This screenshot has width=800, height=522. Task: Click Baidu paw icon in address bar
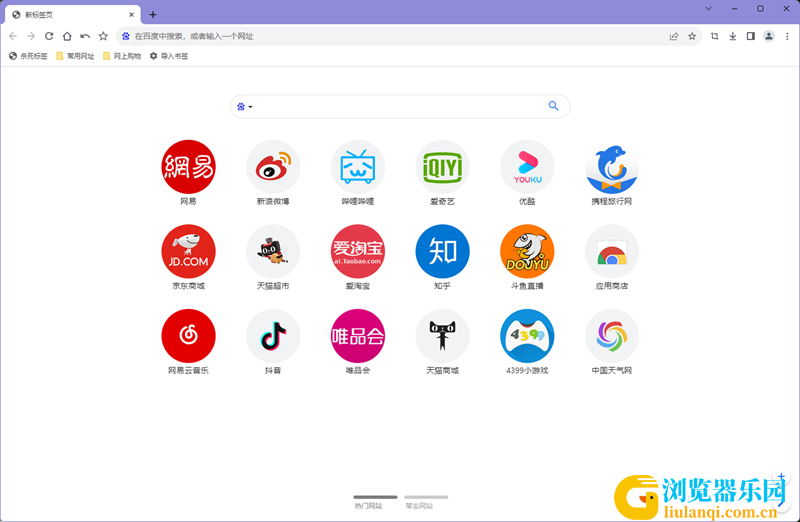[x=126, y=36]
